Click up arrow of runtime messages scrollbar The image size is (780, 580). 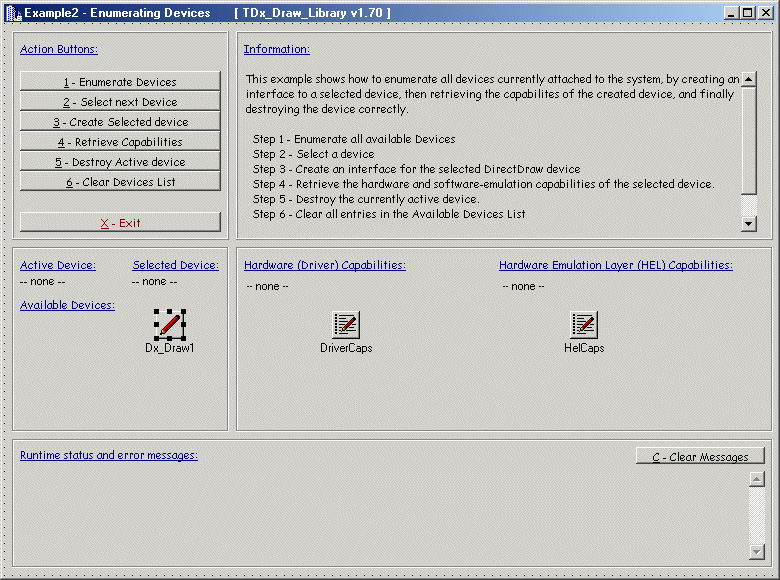point(756,479)
